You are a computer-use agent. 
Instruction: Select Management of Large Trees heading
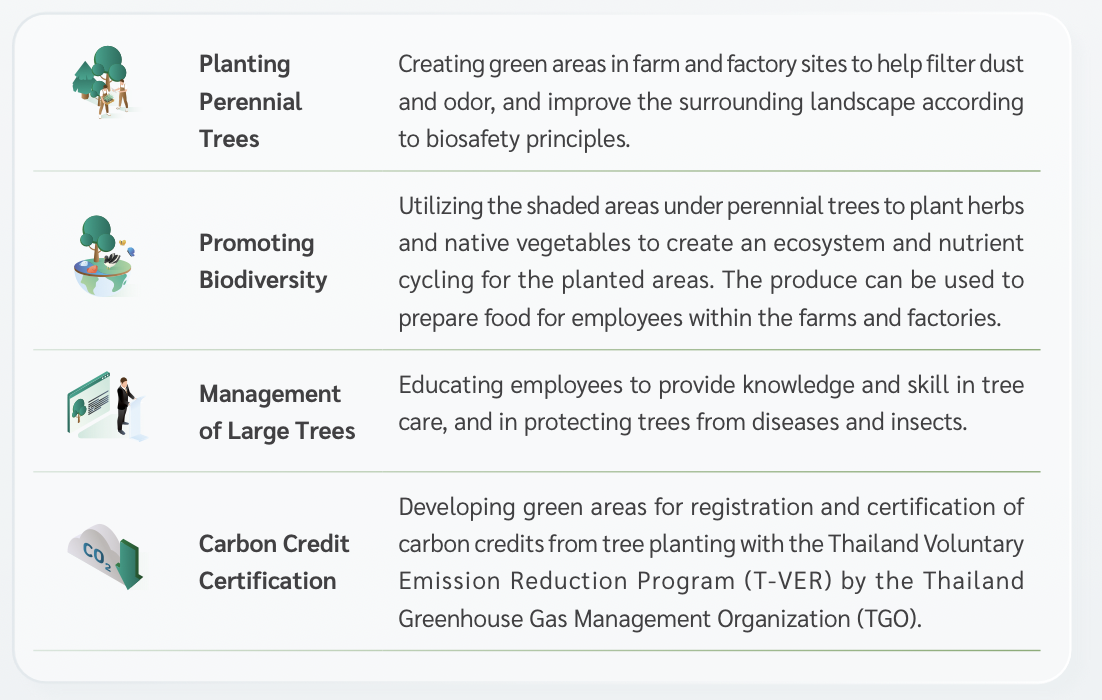point(277,412)
